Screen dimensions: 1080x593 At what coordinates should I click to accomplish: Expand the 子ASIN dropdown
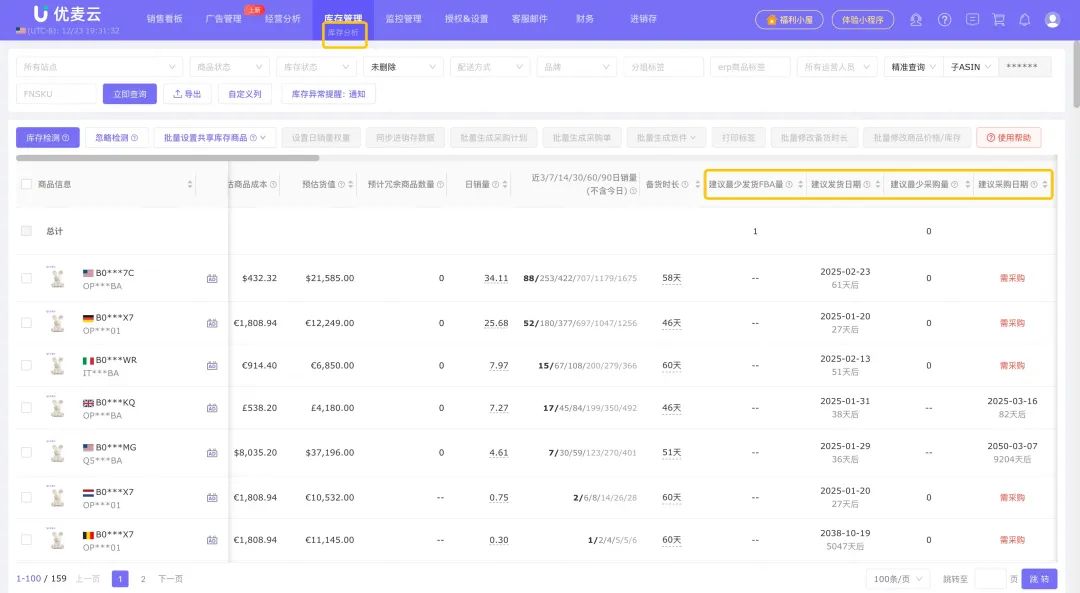pos(970,67)
